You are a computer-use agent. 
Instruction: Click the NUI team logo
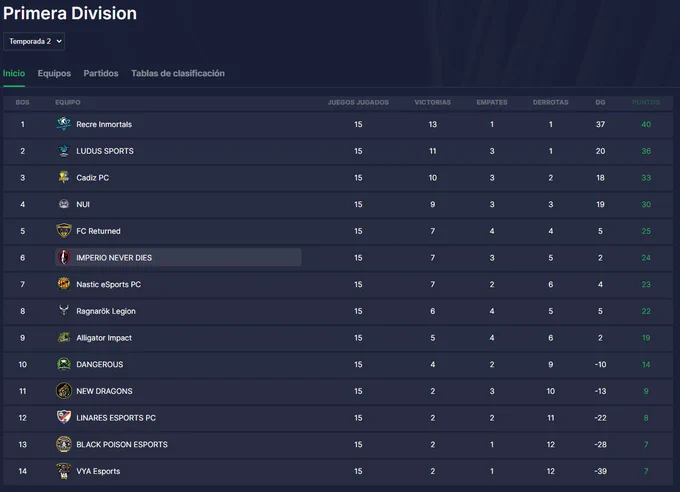(x=64, y=204)
